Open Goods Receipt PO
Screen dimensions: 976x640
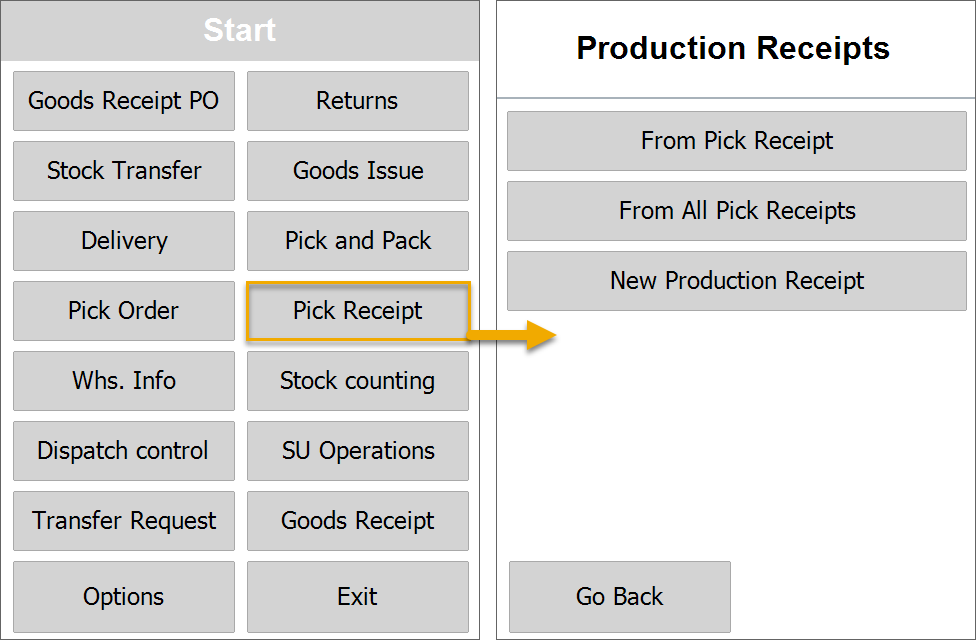[x=123, y=101]
